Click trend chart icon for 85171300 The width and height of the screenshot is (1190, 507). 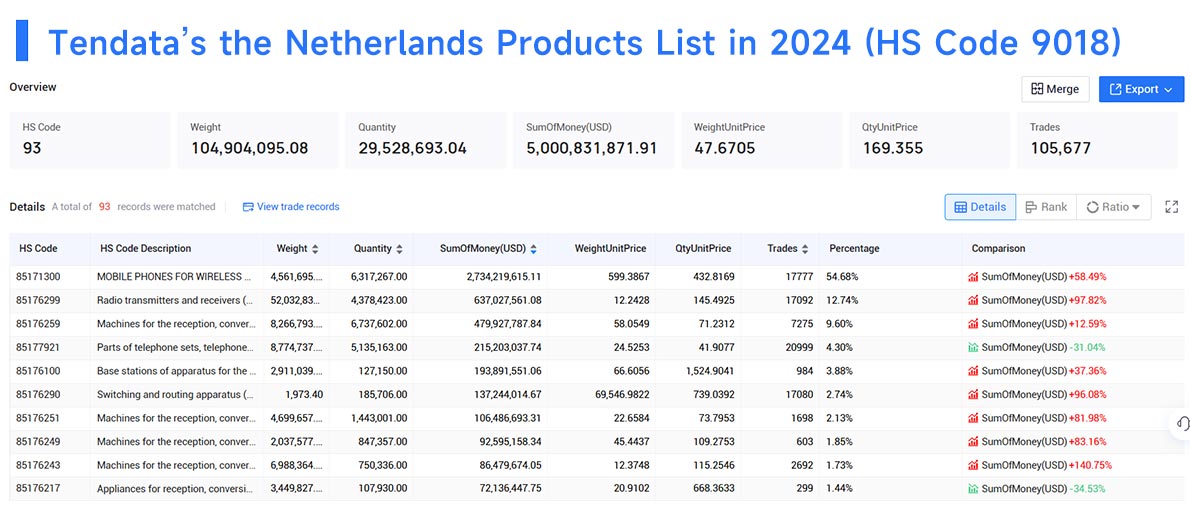(x=973, y=277)
